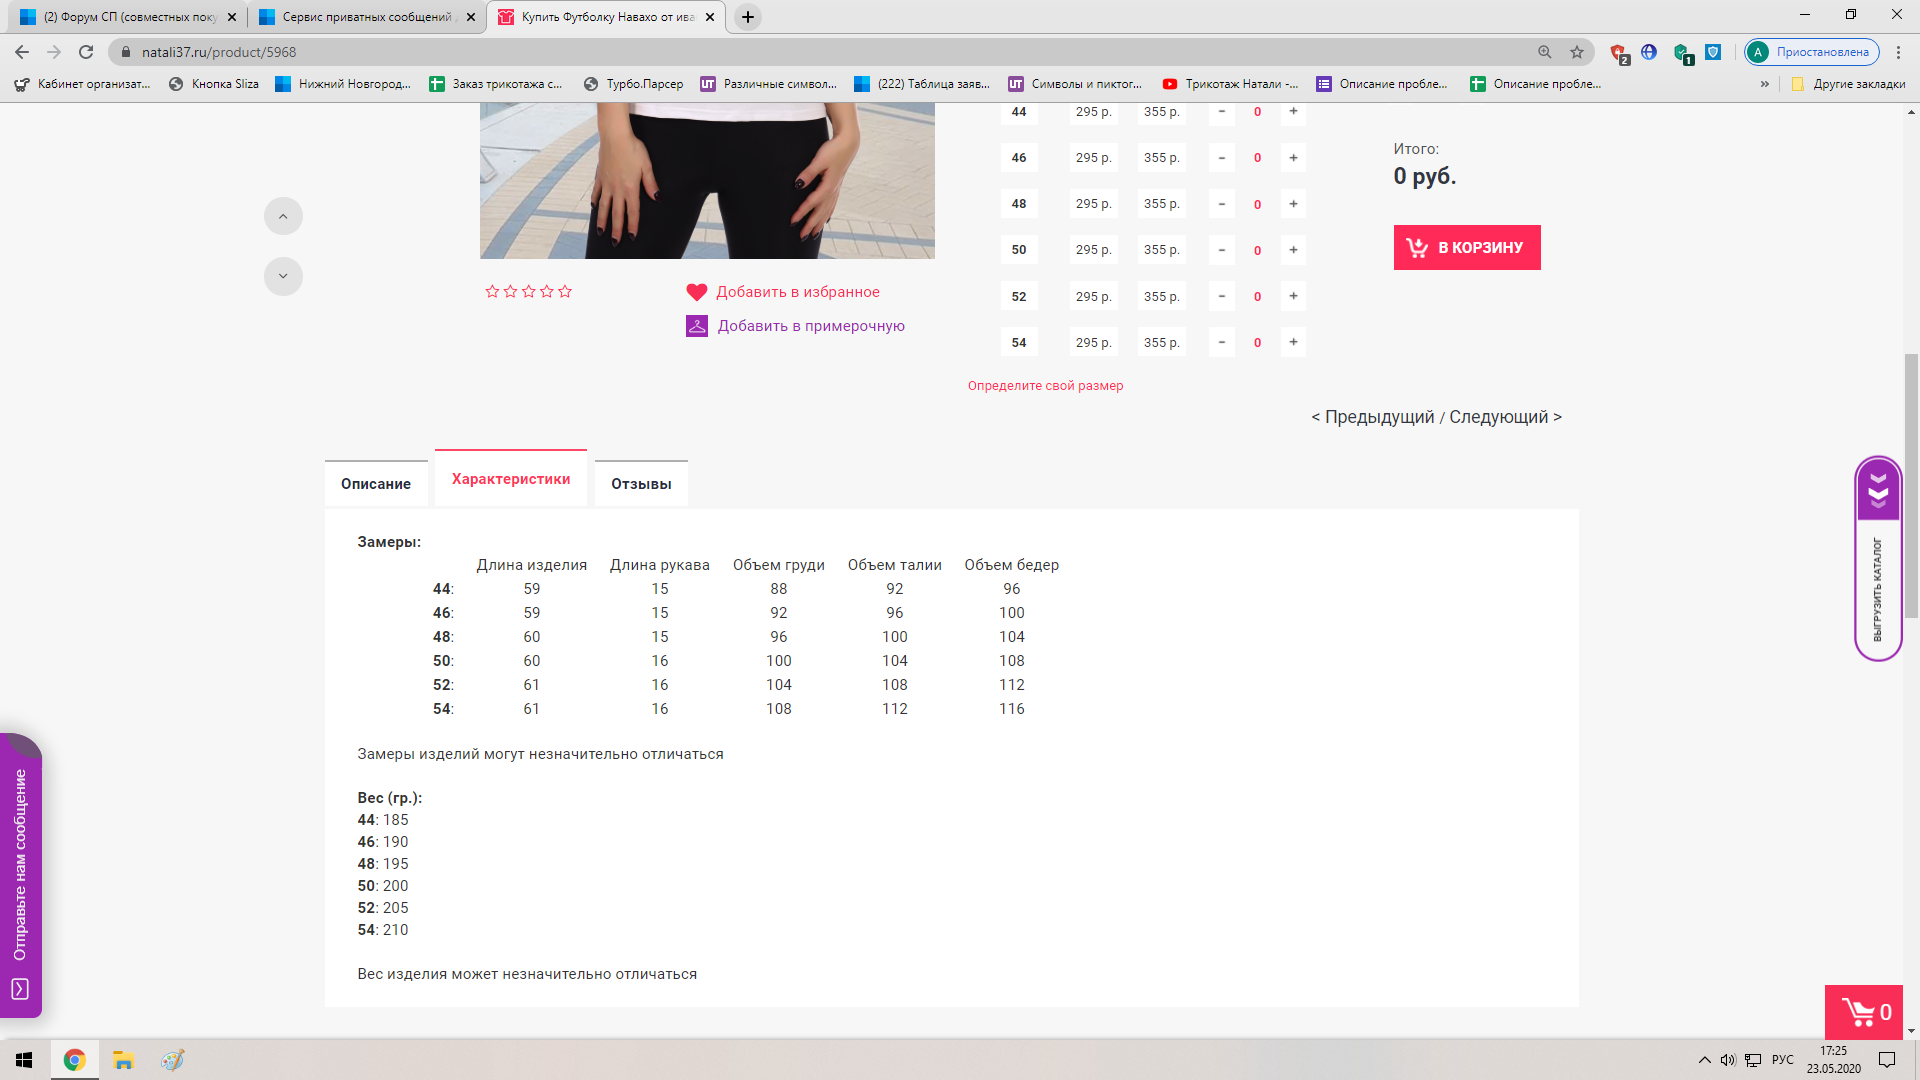Click the bookmark star in address bar
This screenshot has width=1920, height=1080.
1577,52
